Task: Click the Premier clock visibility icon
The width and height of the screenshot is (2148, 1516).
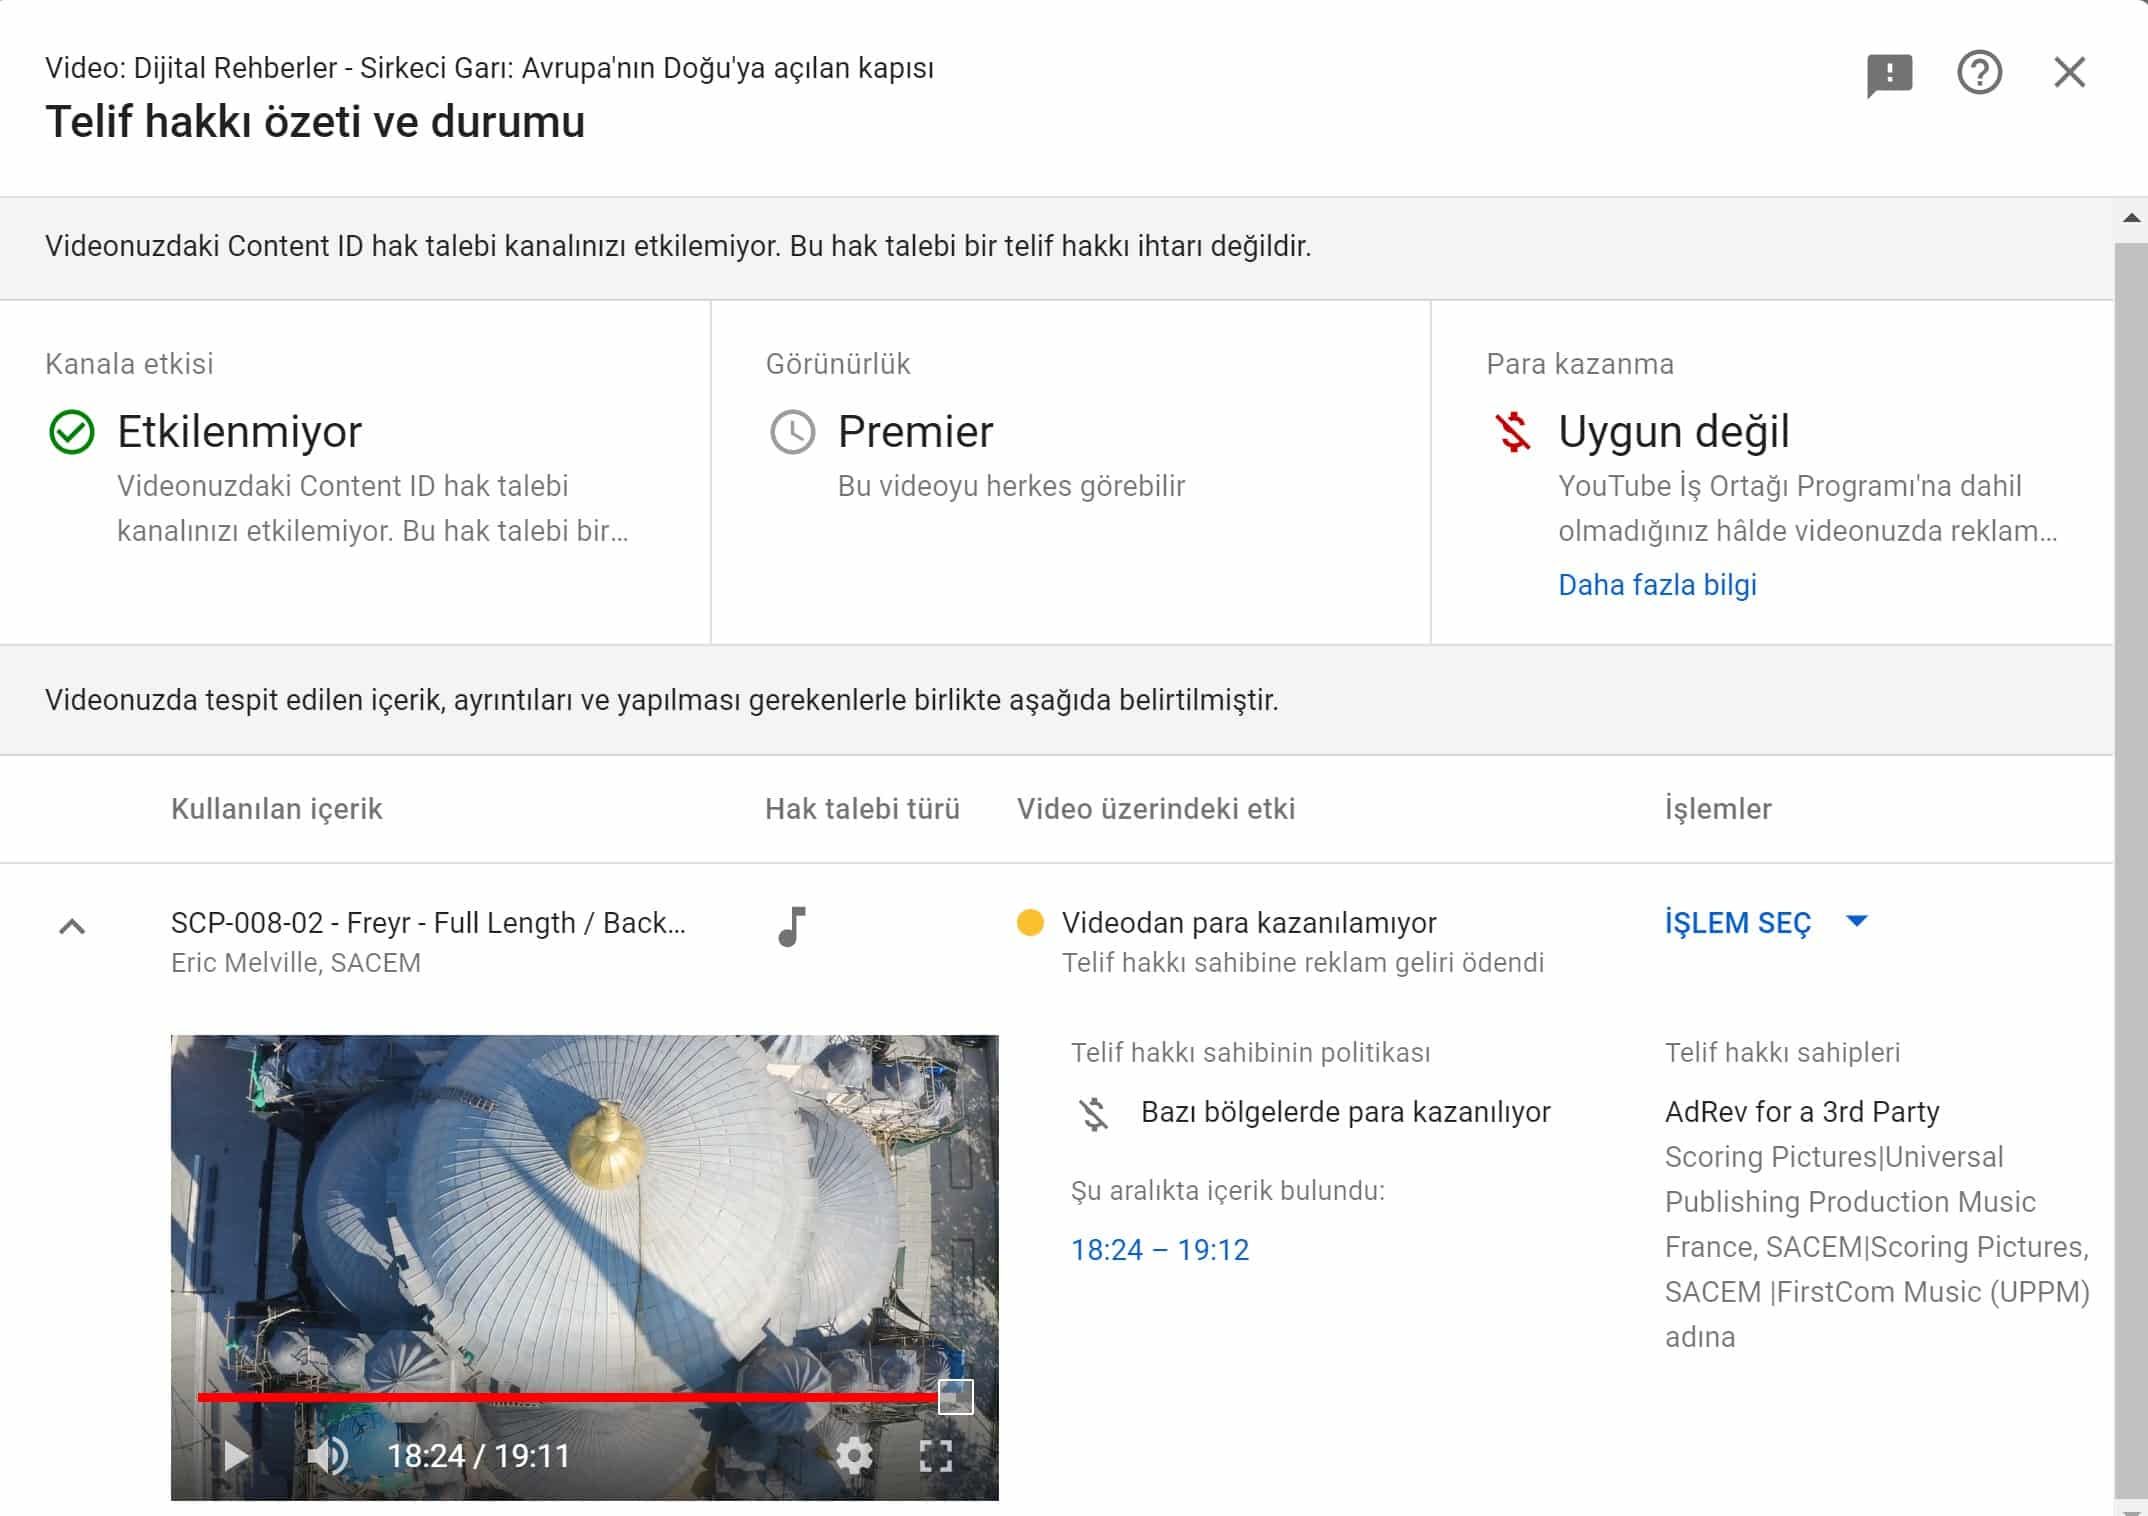Action: tap(792, 432)
